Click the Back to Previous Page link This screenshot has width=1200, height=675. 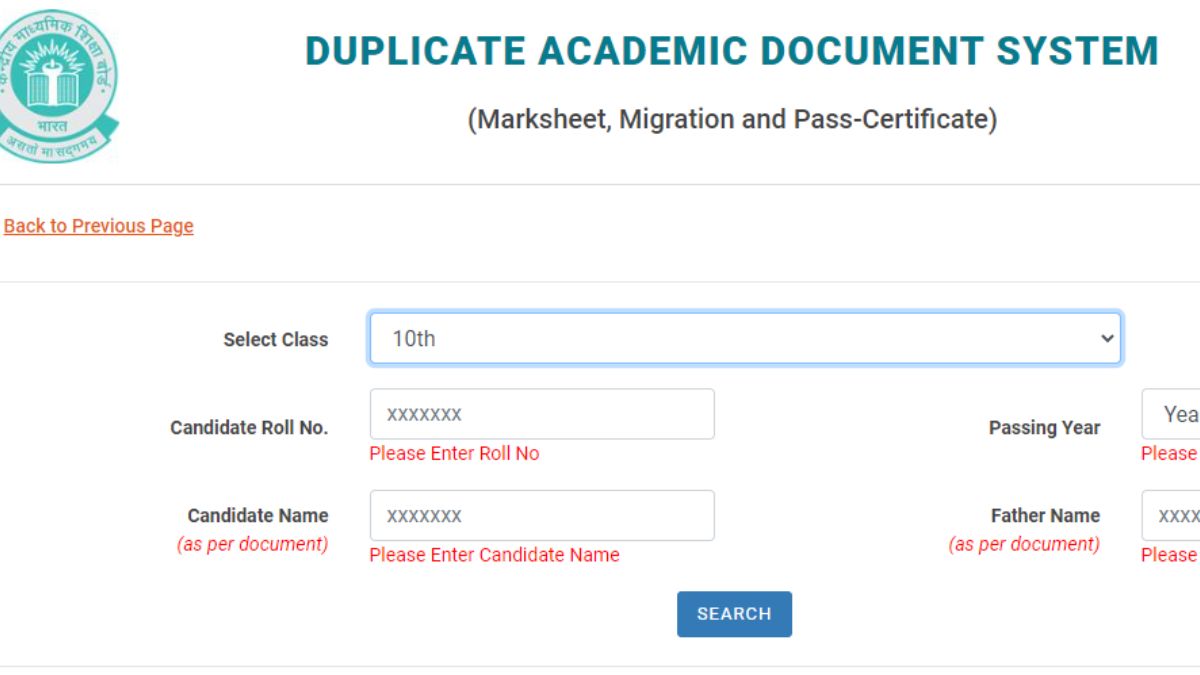point(98,226)
